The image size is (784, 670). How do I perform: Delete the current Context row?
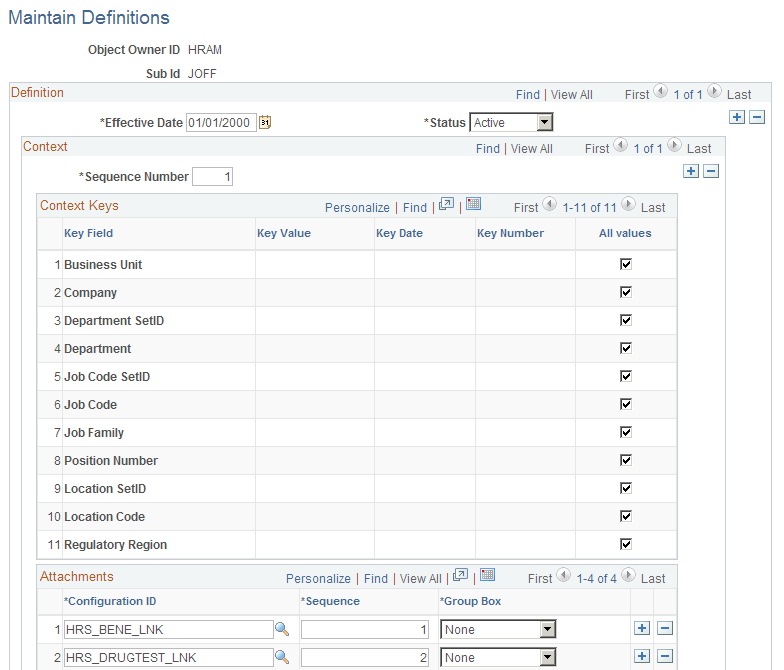pyautogui.click(x=711, y=172)
